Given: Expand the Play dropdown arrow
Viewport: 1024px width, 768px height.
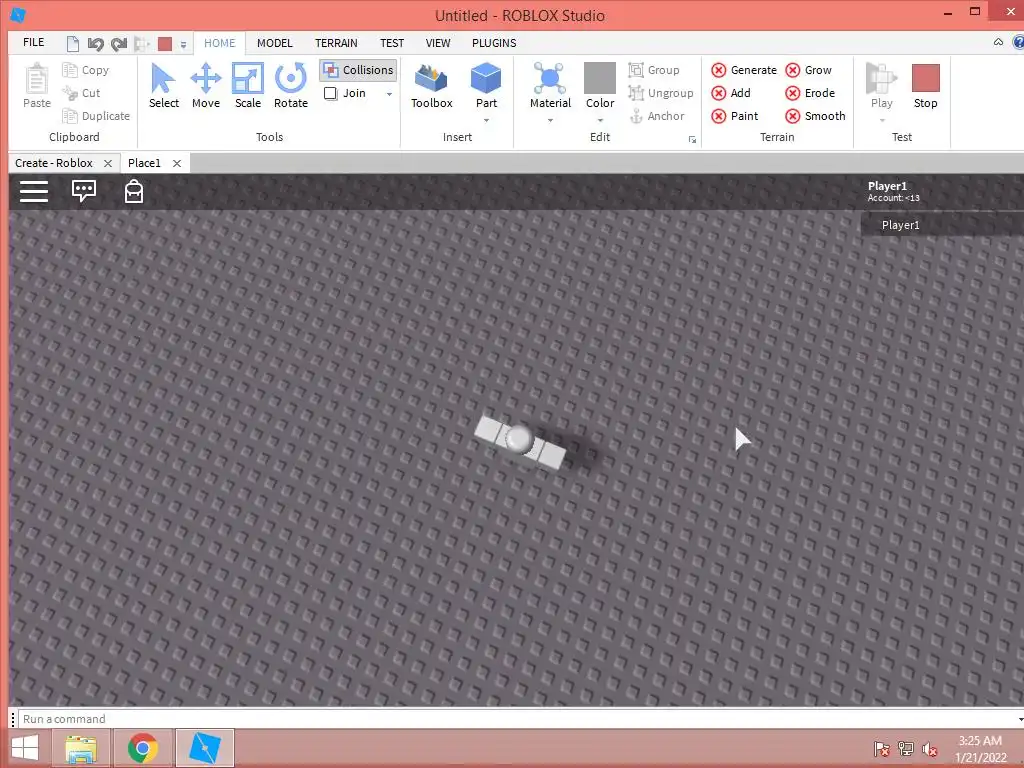Looking at the screenshot, I should tap(882, 120).
